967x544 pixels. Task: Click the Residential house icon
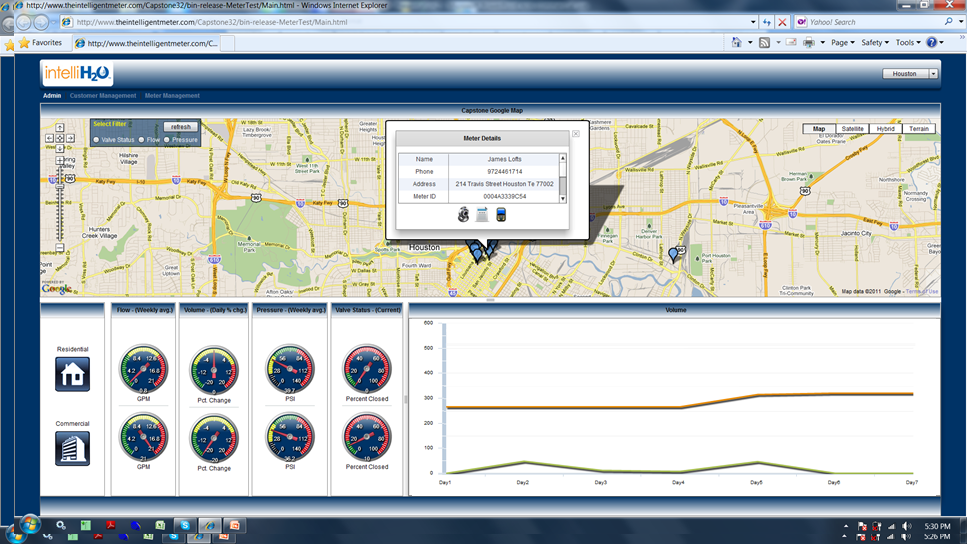(72, 374)
